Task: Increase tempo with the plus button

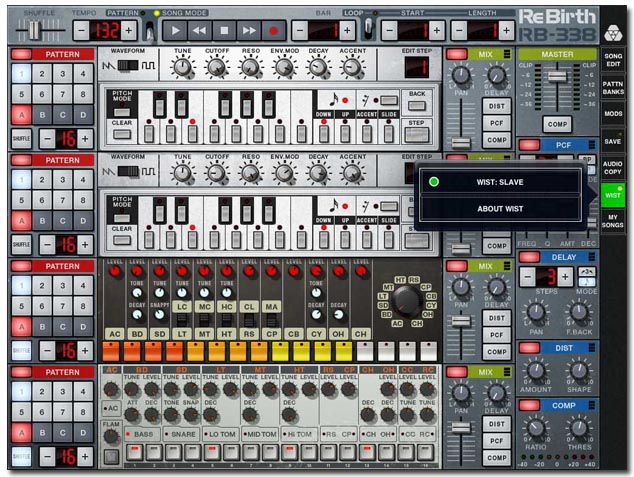Action: [129, 31]
